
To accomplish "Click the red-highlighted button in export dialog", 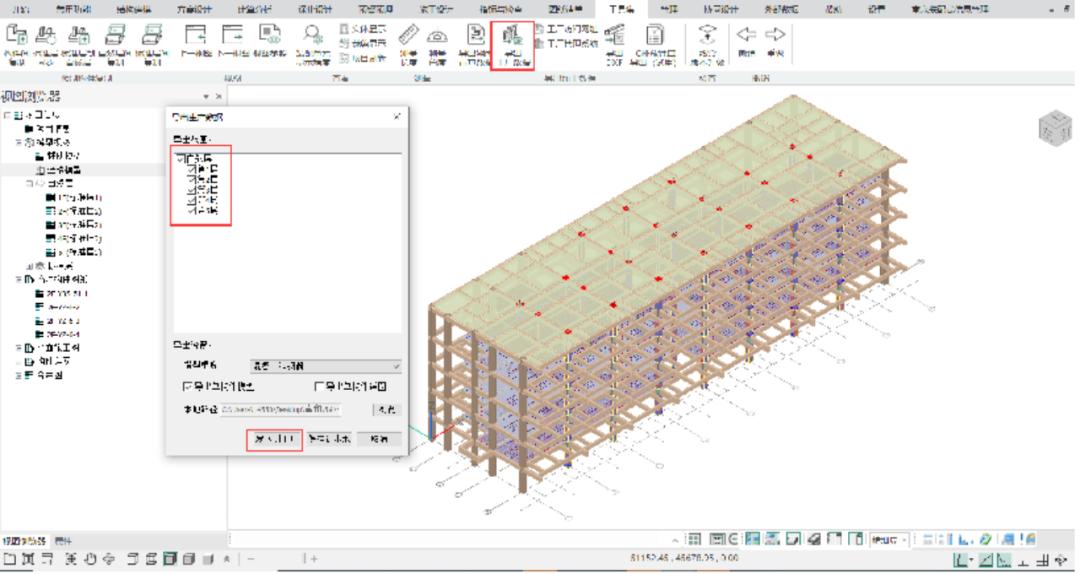I will point(274,440).
